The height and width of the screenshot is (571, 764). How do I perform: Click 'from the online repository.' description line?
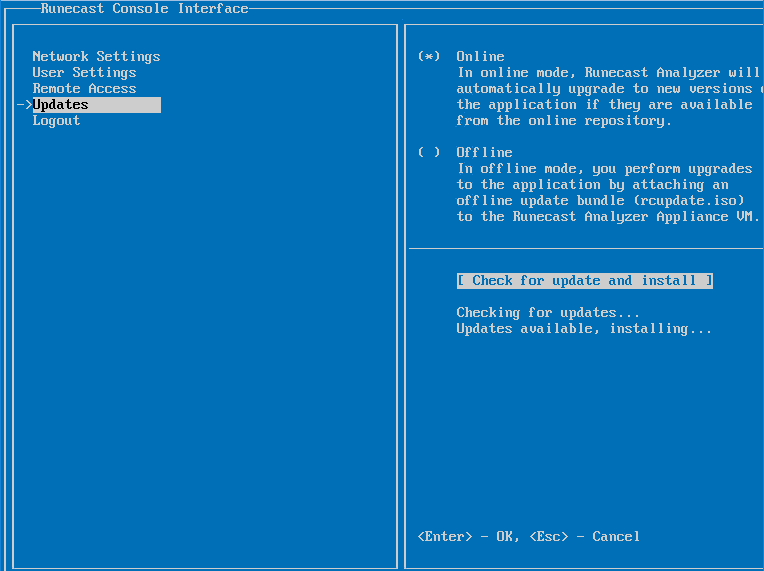564,121
